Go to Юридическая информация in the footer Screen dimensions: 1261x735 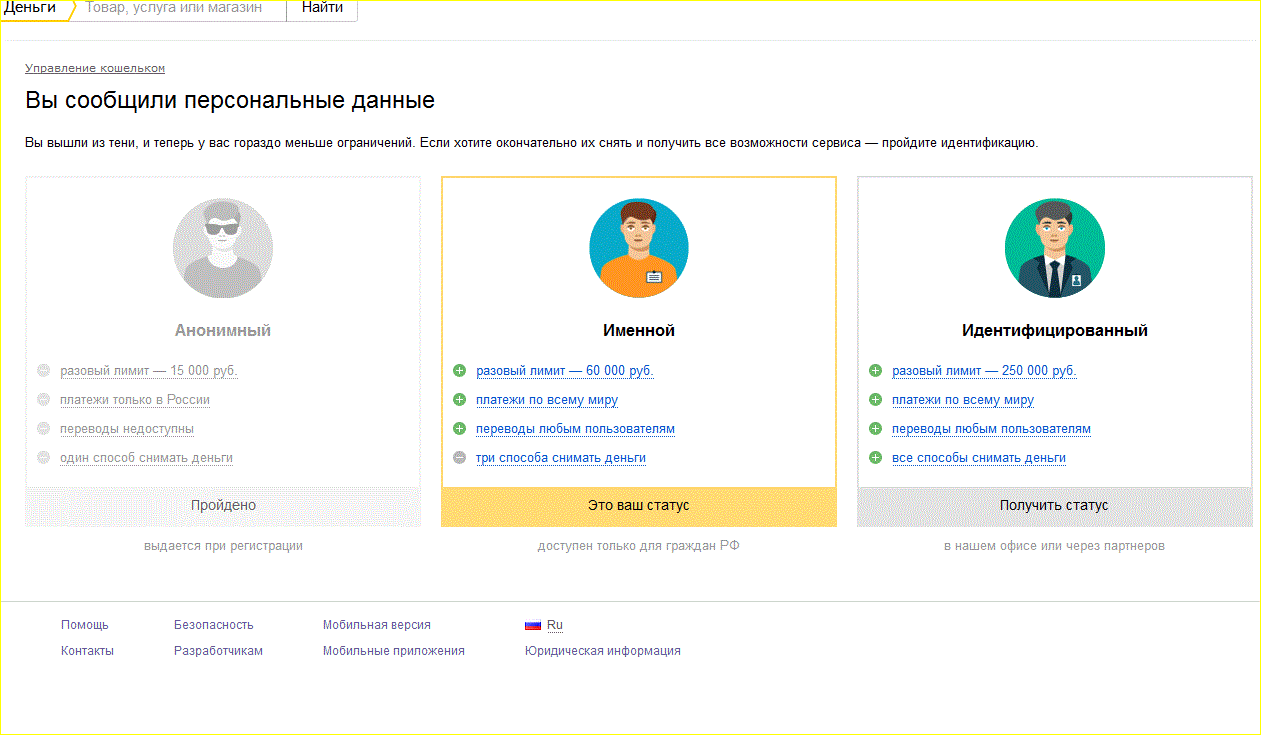tap(602, 651)
